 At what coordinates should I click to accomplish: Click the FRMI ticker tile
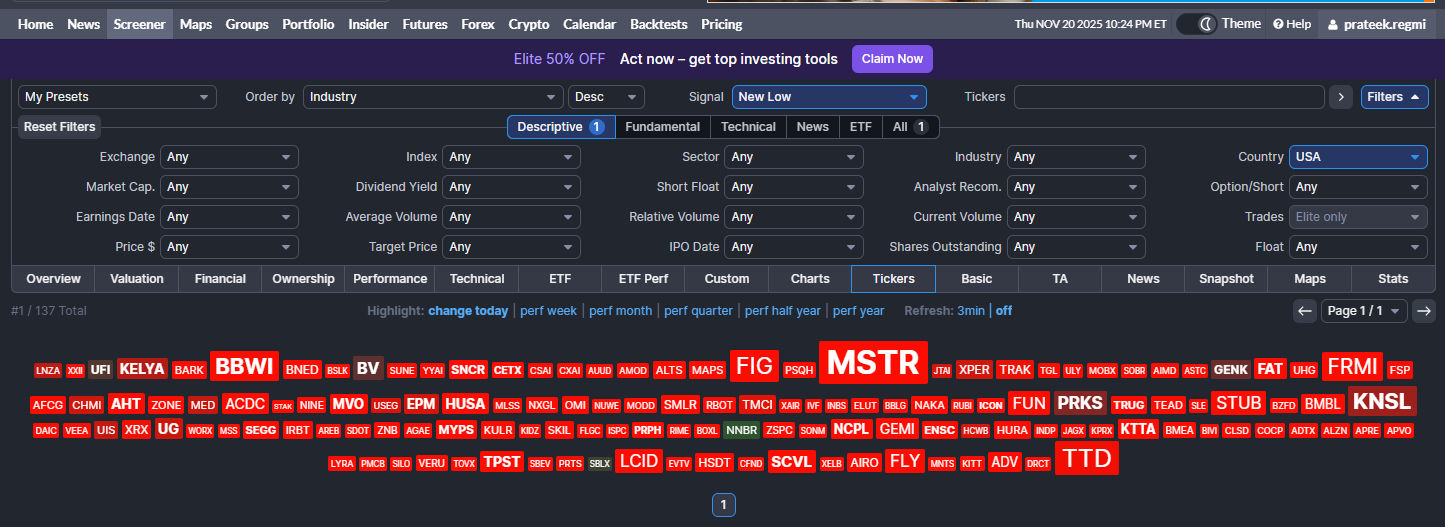1352,367
